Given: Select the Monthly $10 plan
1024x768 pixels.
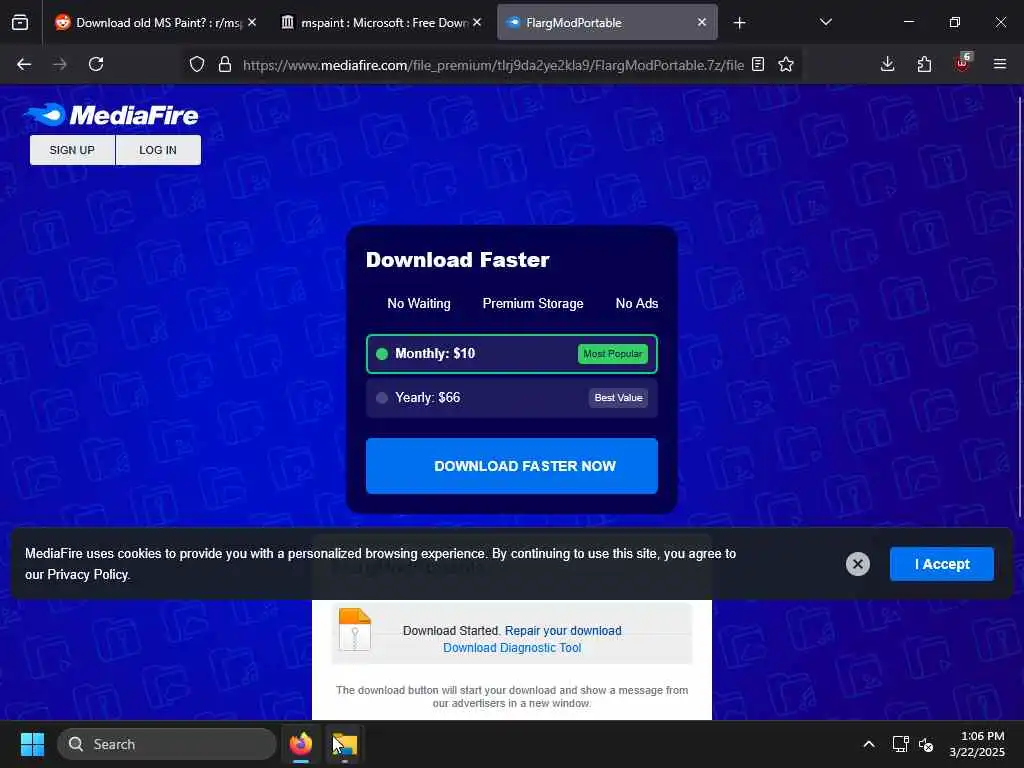Looking at the screenshot, I should click(512, 354).
